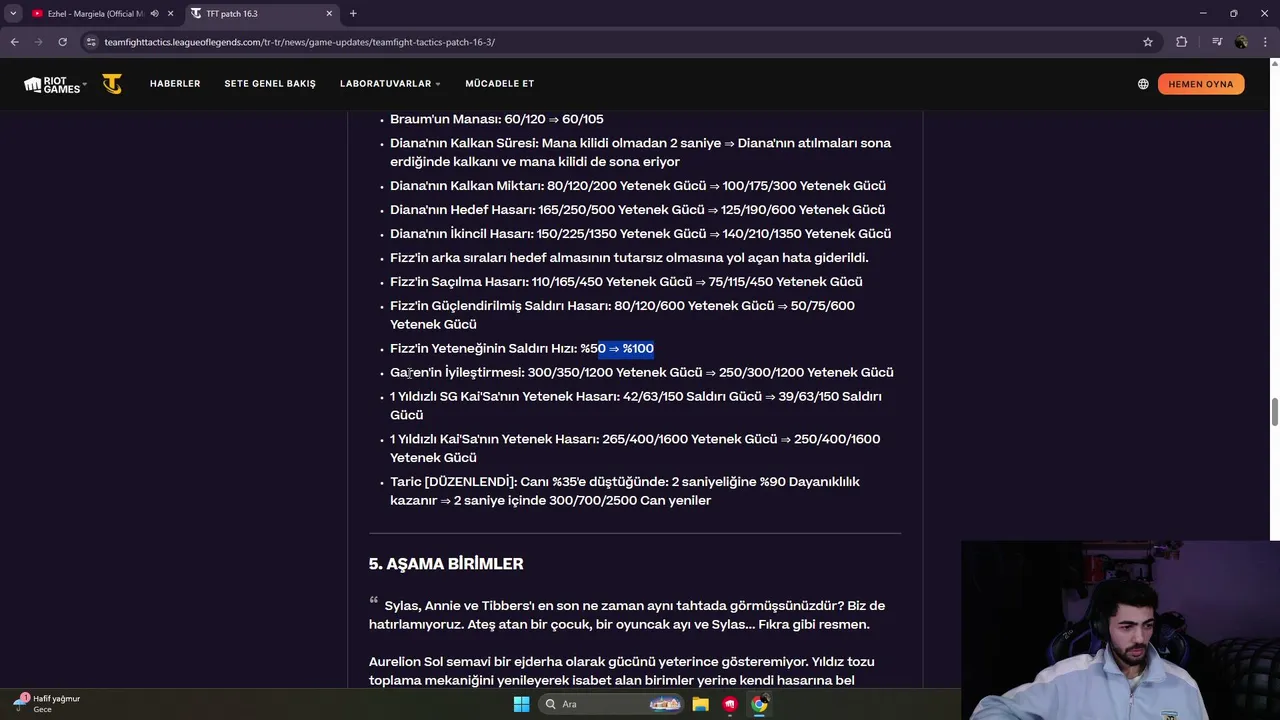Expand the LABORATUVARLAR dropdown menu
Image resolution: width=1280 pixels, height=720 pixels.
[390, 84]
